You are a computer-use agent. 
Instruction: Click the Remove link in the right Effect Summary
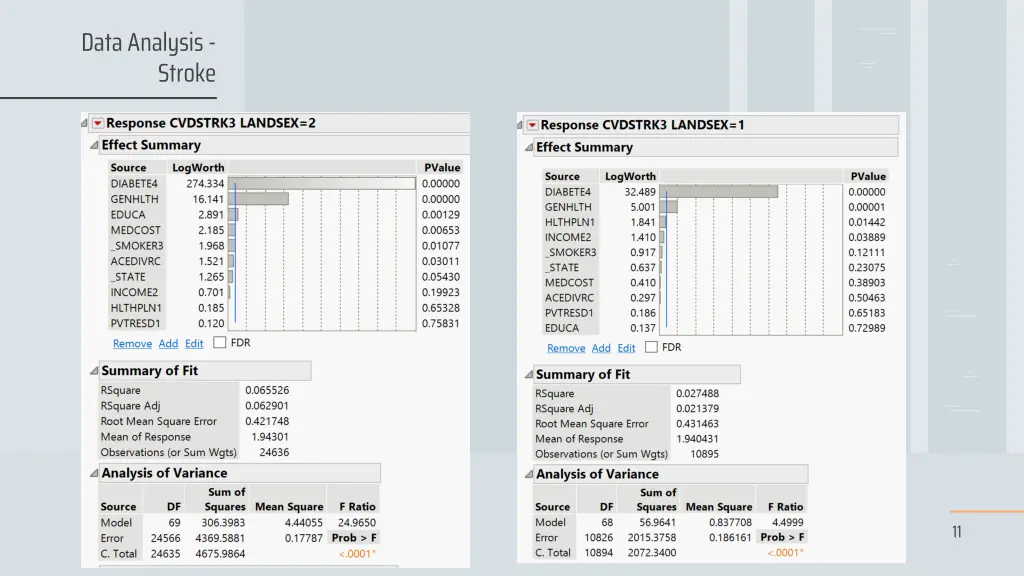point(566,348)
